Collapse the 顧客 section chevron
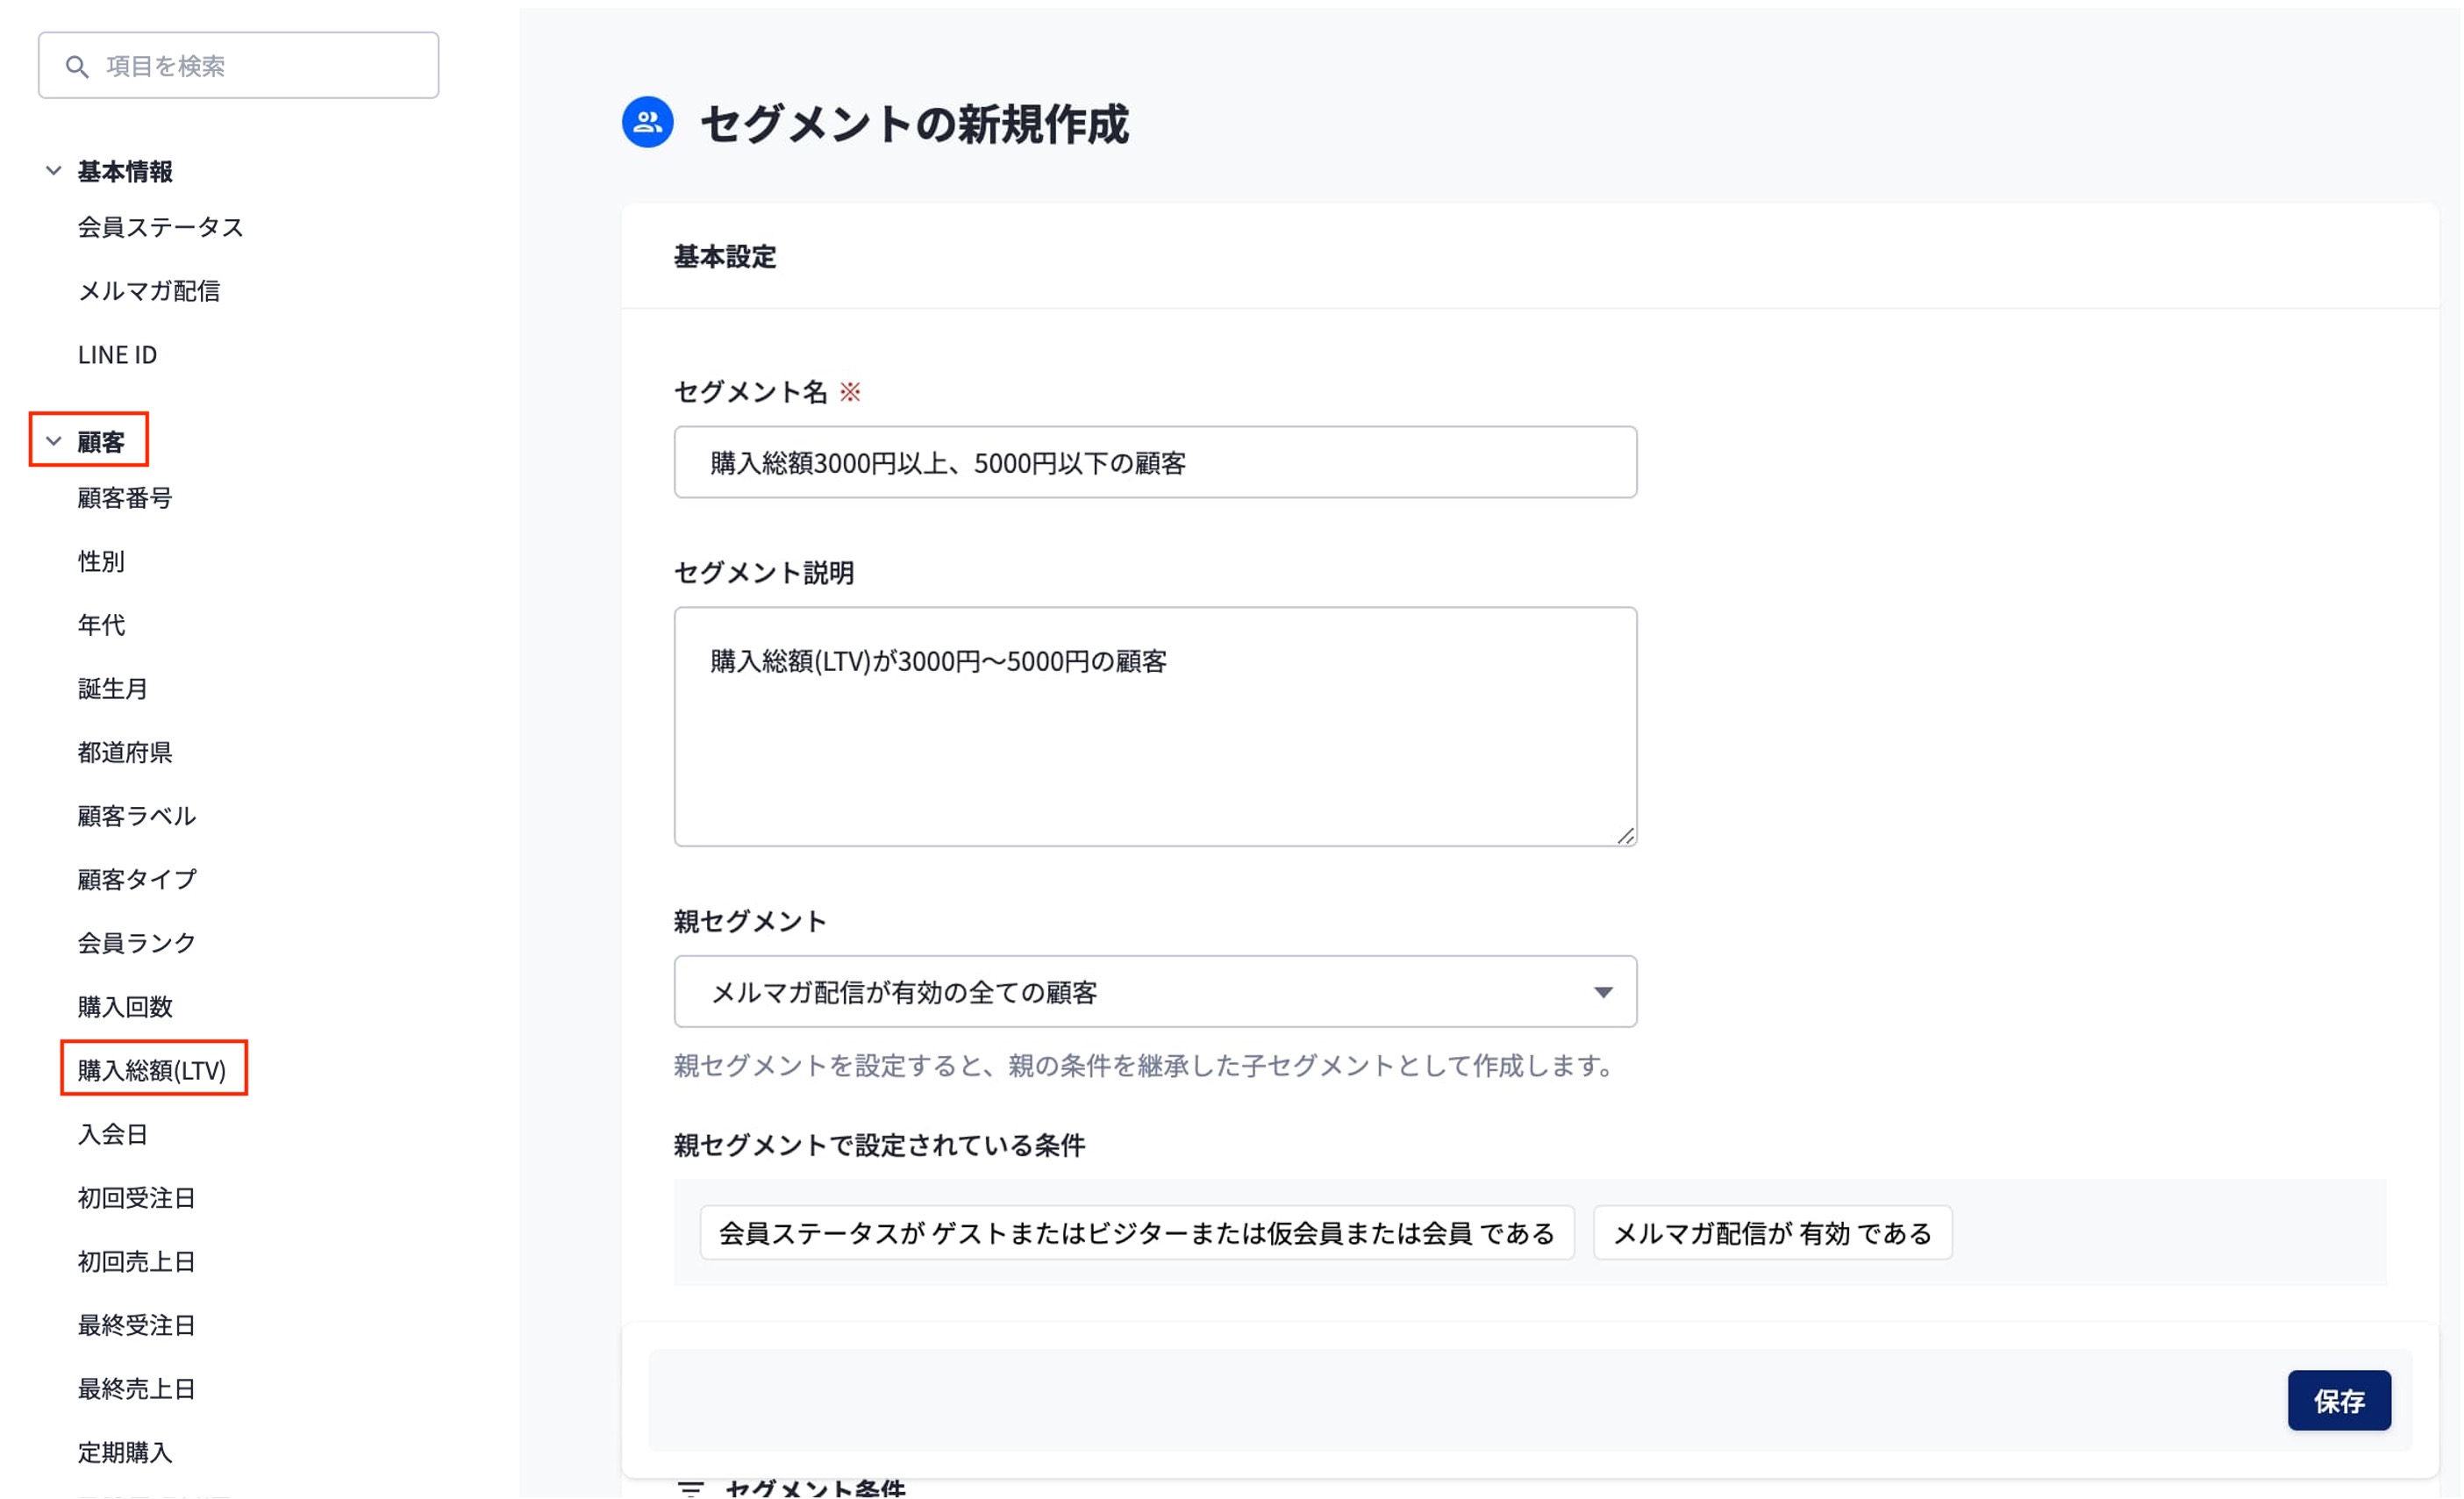Image resolution: width=2464 pixels, height=1499 pixels. coord(54,441)
